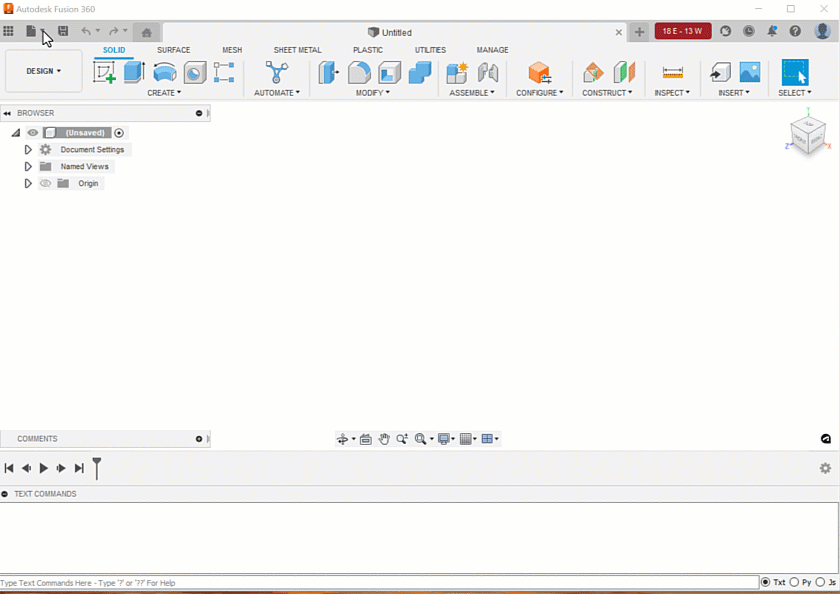The width and height of the screenshot is (840, 594).
Task: Click the Save disk icon
Action: 63,31
